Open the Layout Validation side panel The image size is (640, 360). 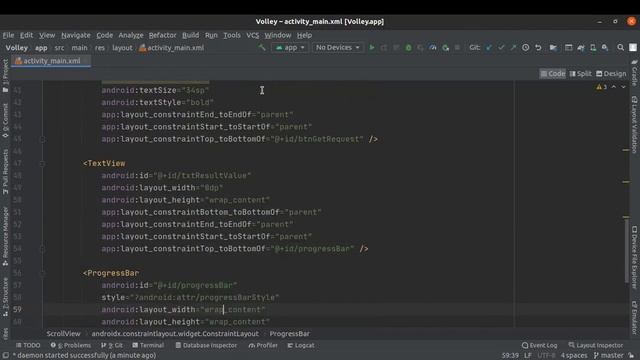coord(634,125)
